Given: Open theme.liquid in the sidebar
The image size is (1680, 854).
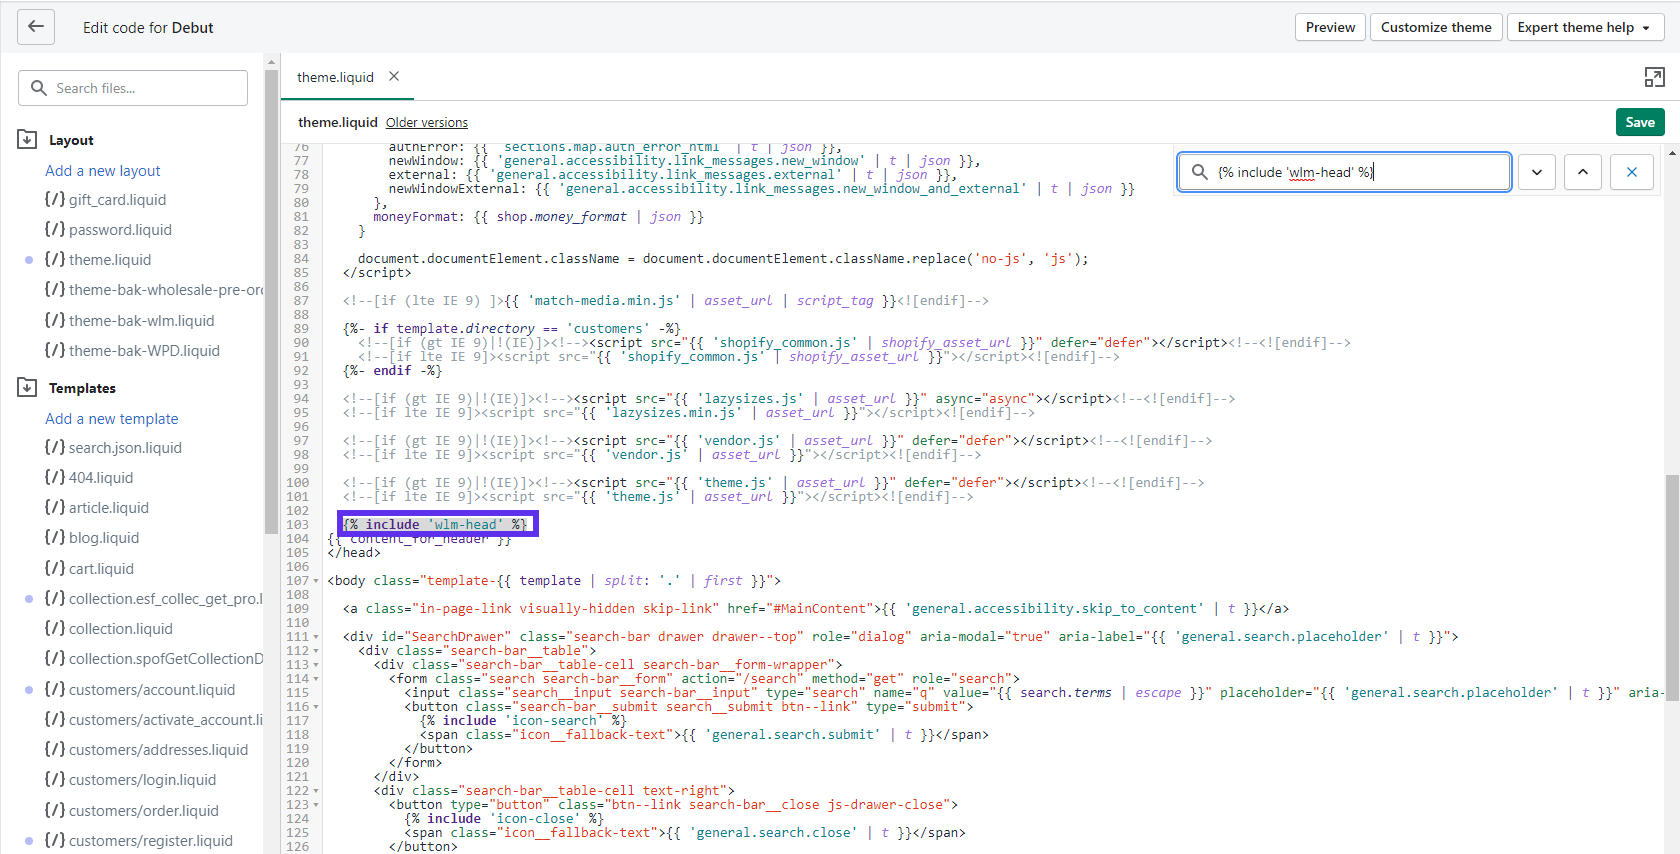Looking at the screenshot, I should (98, 260).
